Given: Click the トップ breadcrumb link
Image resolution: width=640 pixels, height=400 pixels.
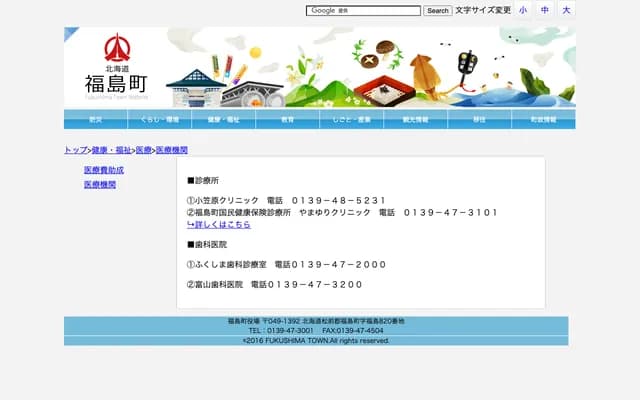Looking at the screenshot, I should click(x=75, y=150).
